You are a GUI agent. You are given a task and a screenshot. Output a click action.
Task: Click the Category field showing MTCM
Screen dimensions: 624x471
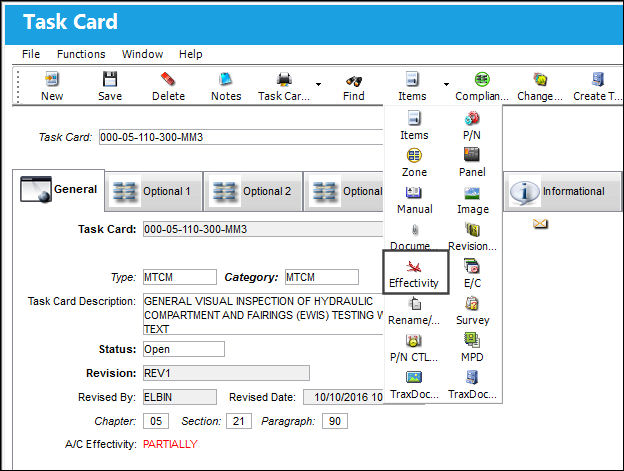[x=322, y=277]
